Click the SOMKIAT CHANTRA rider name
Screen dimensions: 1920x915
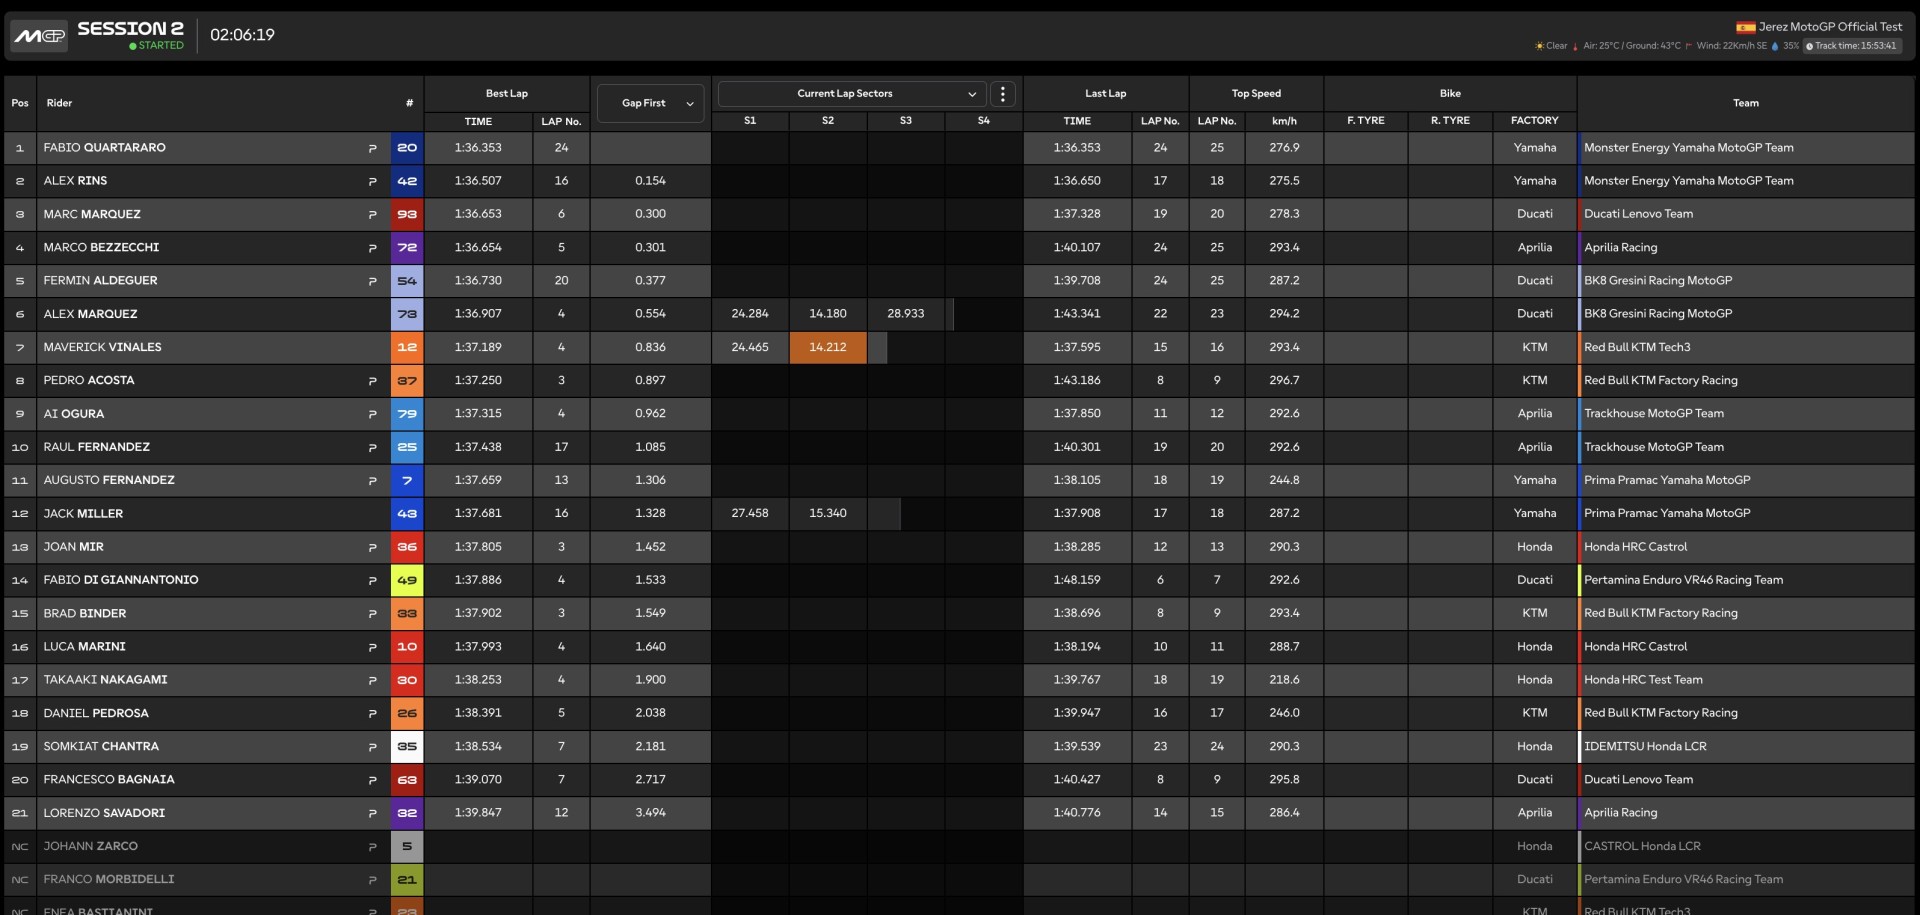101,747
